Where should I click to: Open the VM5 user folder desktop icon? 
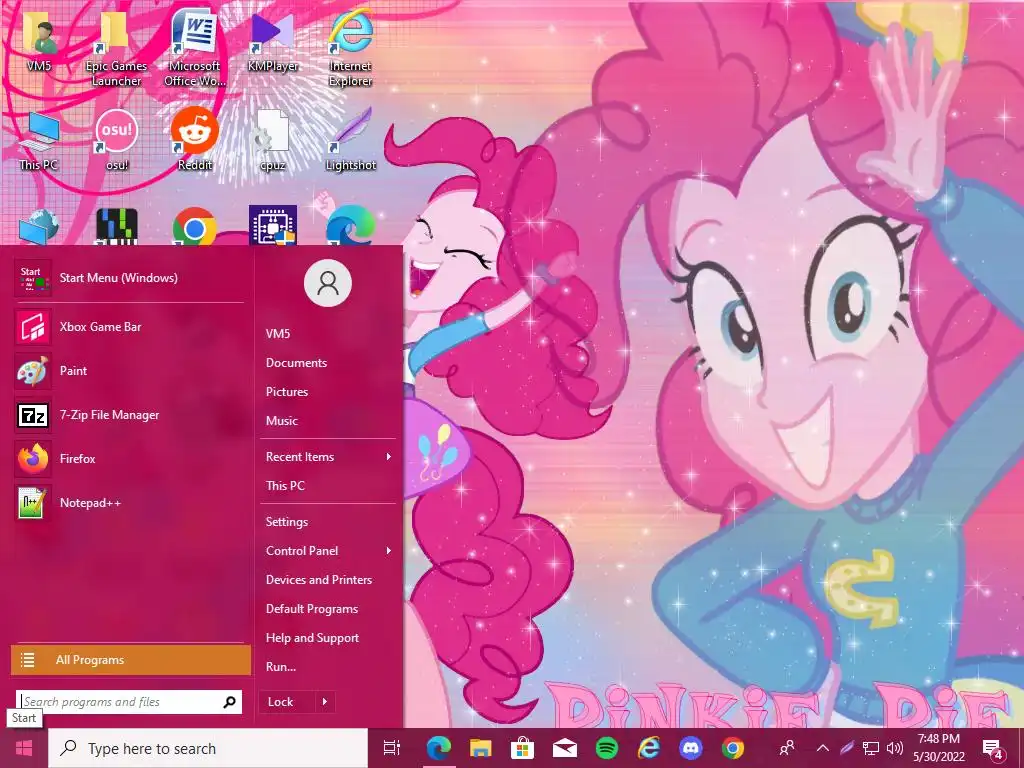39,42
